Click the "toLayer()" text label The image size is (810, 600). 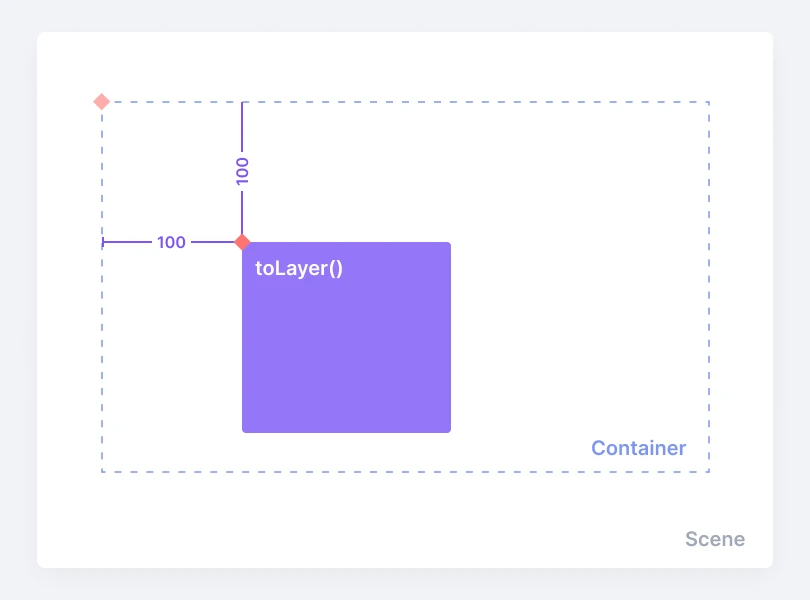299,268
